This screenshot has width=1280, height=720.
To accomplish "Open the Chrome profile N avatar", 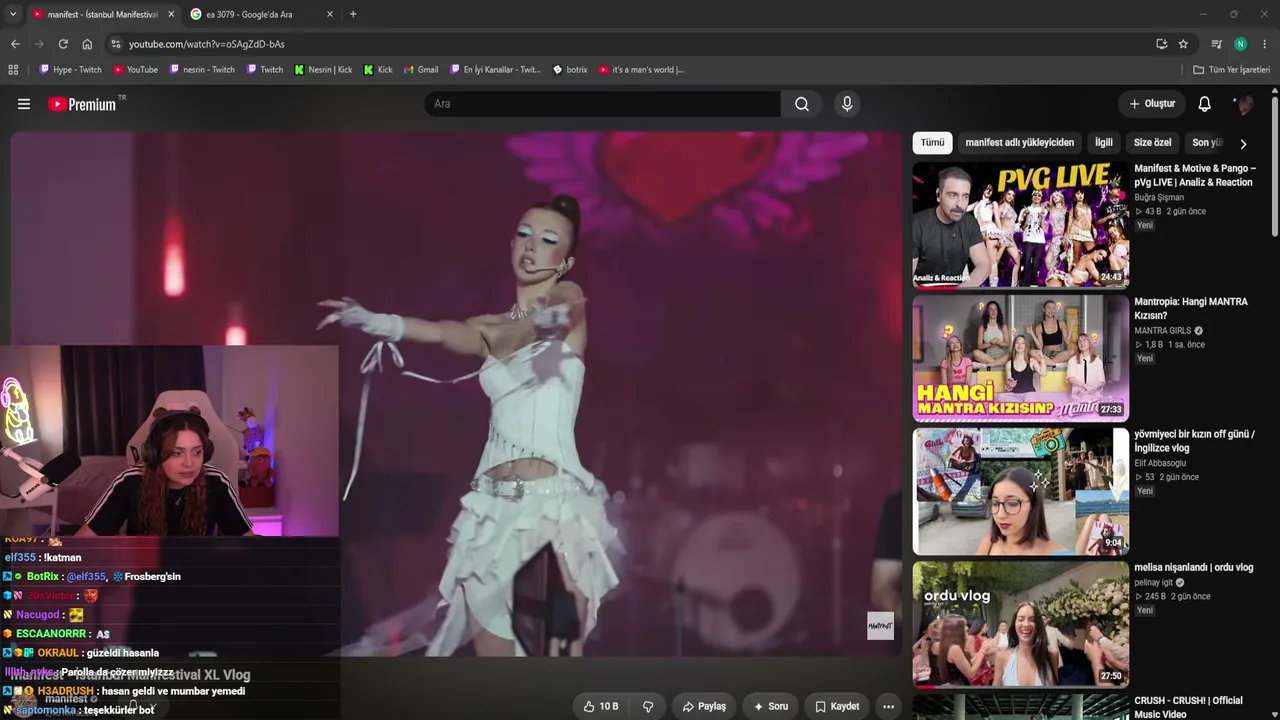I will pos(1241,44).
